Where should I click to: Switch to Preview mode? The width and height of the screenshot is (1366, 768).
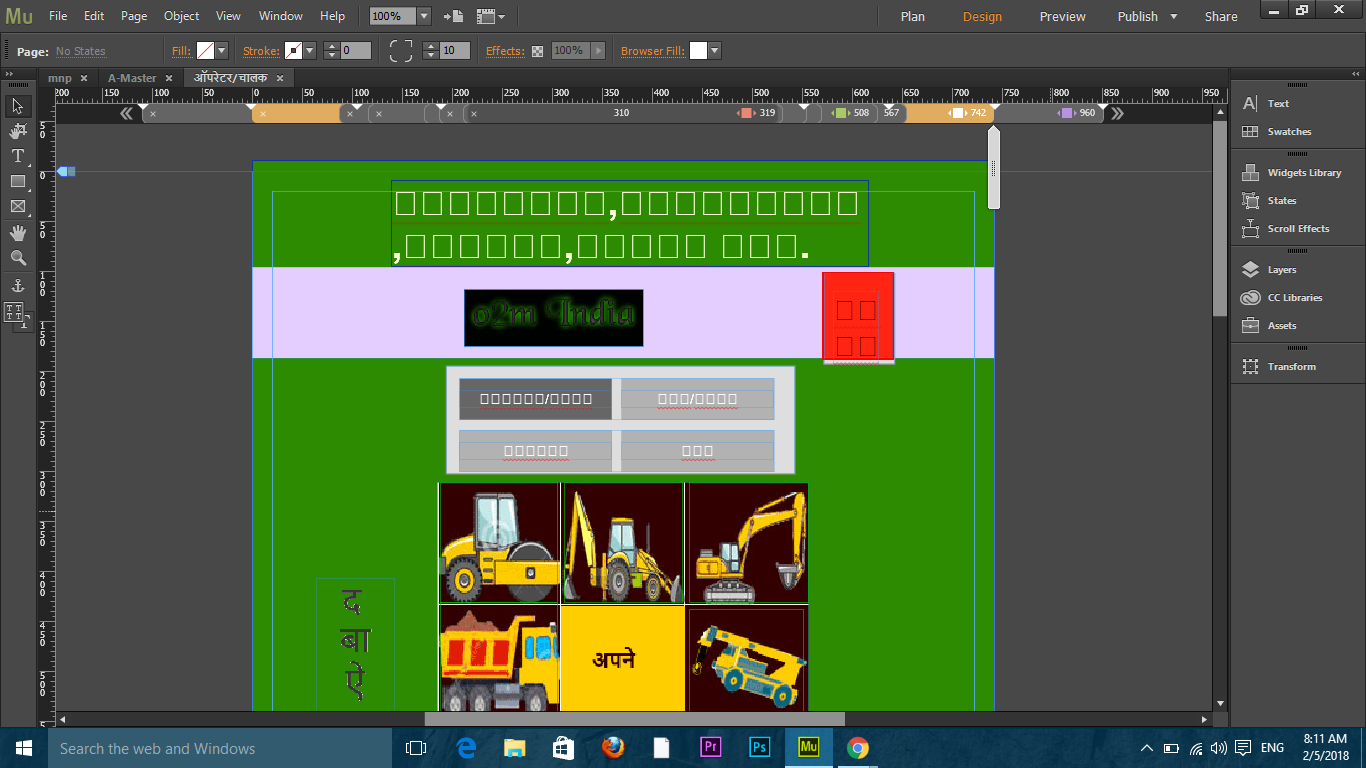pyautogui.click(x=1062, y=16)
